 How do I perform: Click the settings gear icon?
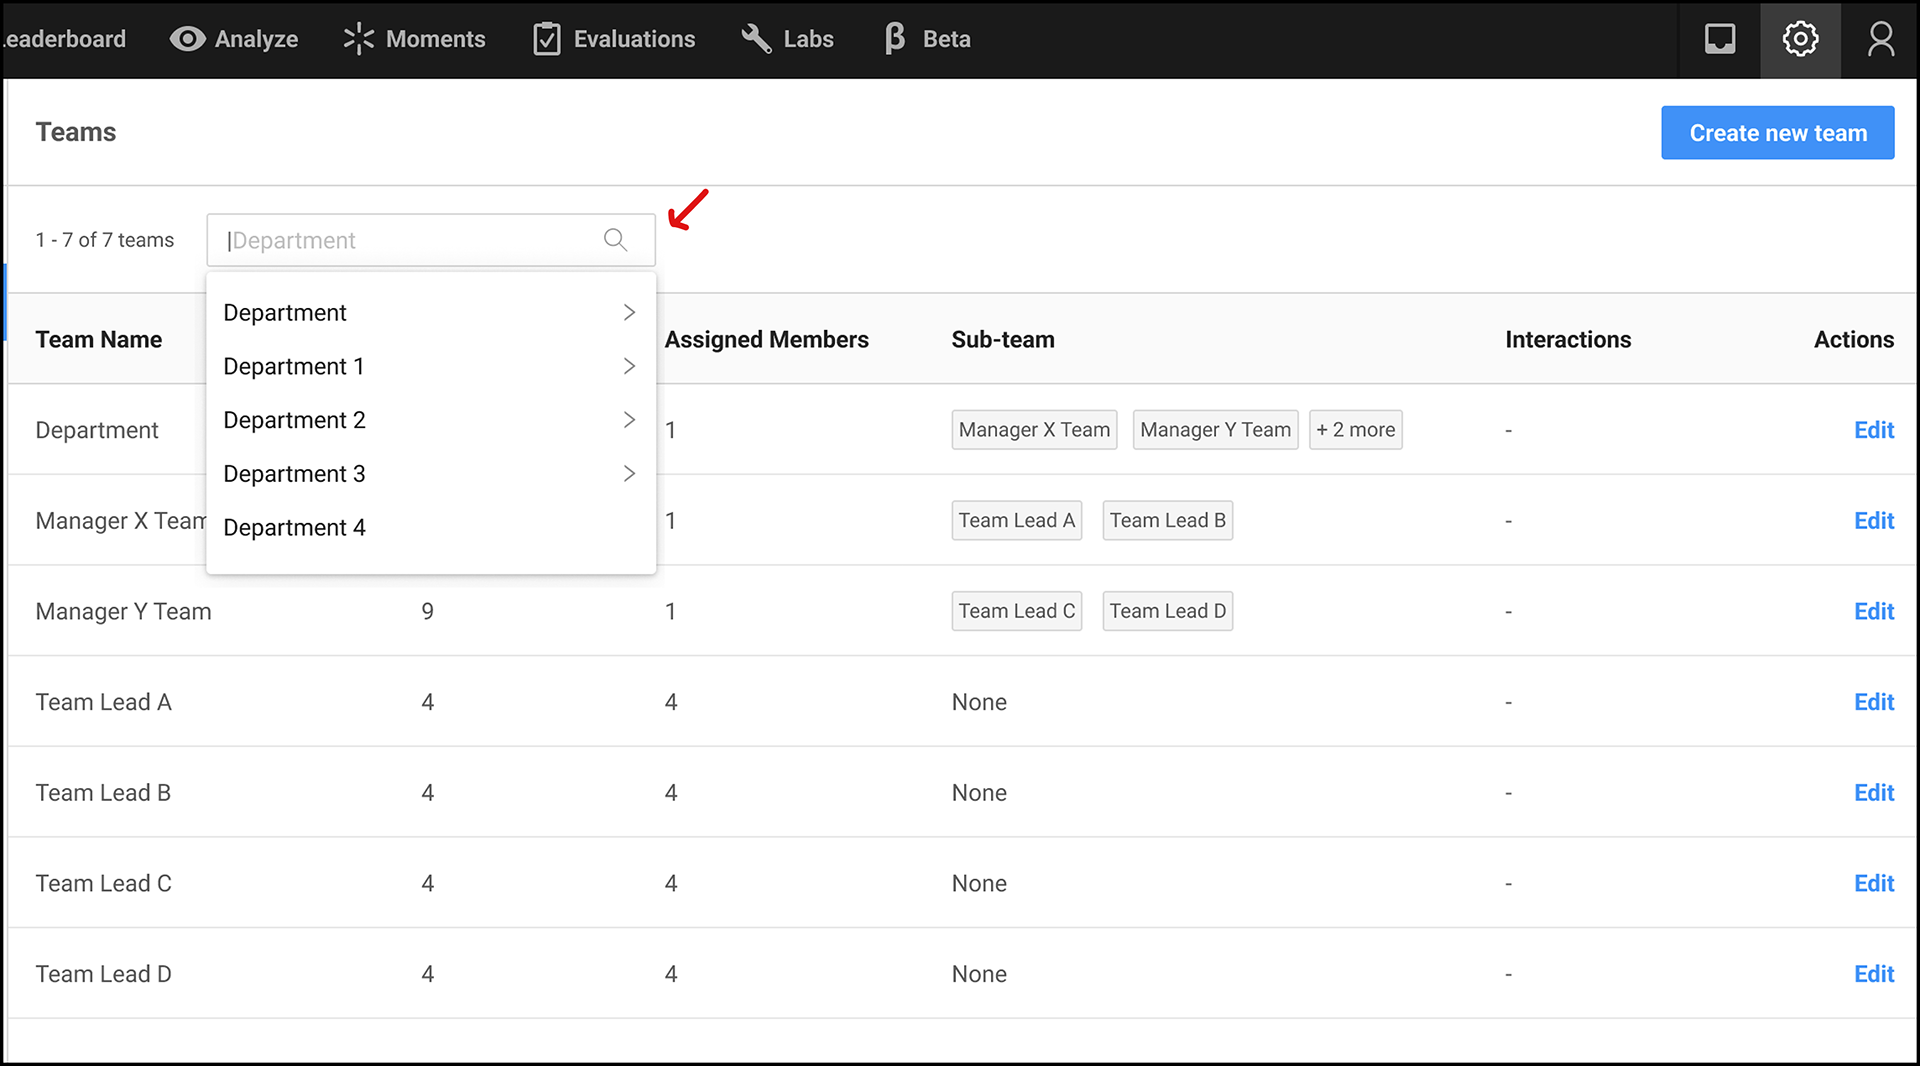(x=1800, y=39)
